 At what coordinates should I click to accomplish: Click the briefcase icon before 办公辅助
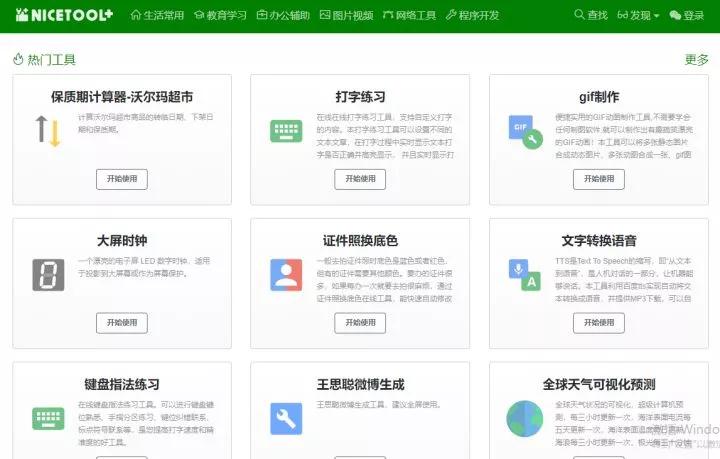262,15
